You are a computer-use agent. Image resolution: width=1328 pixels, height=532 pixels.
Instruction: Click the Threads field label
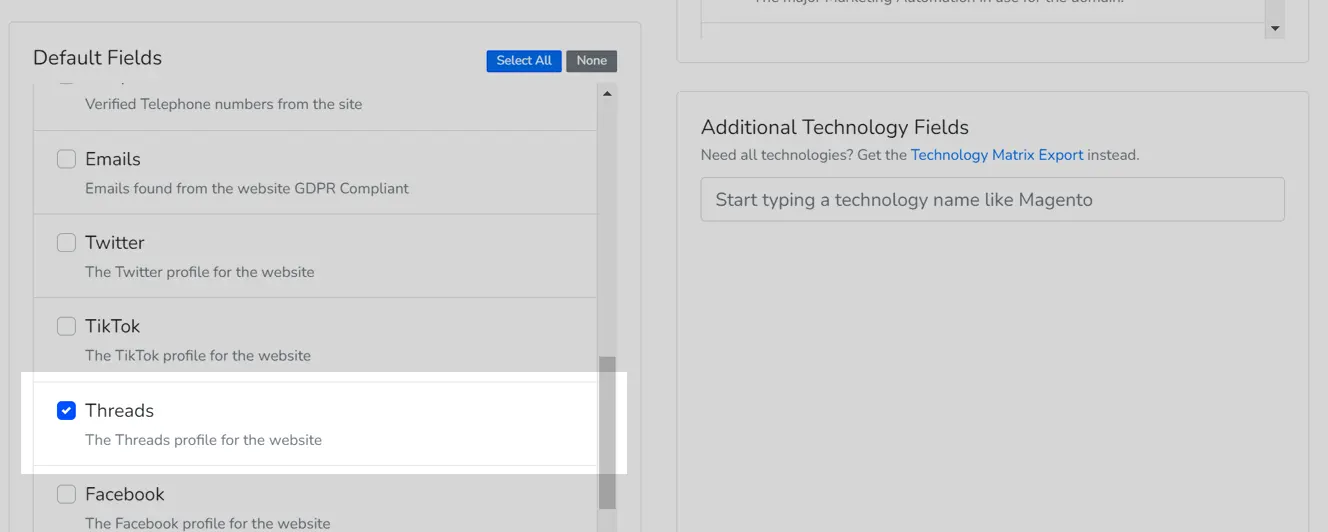[119, 411]
